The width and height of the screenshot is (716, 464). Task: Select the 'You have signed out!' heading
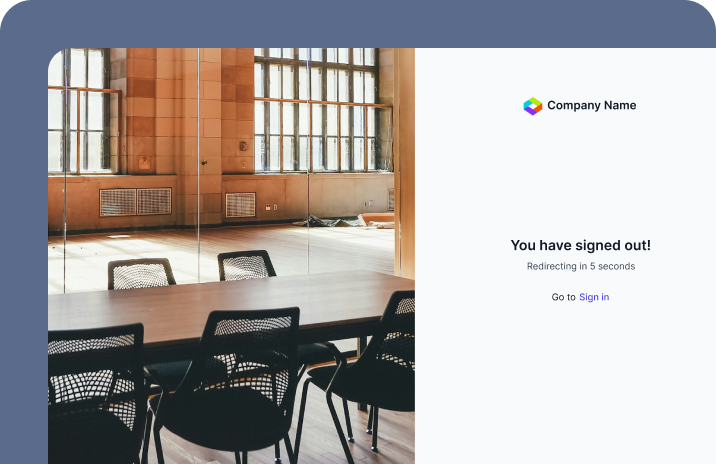tap(580, 245)
